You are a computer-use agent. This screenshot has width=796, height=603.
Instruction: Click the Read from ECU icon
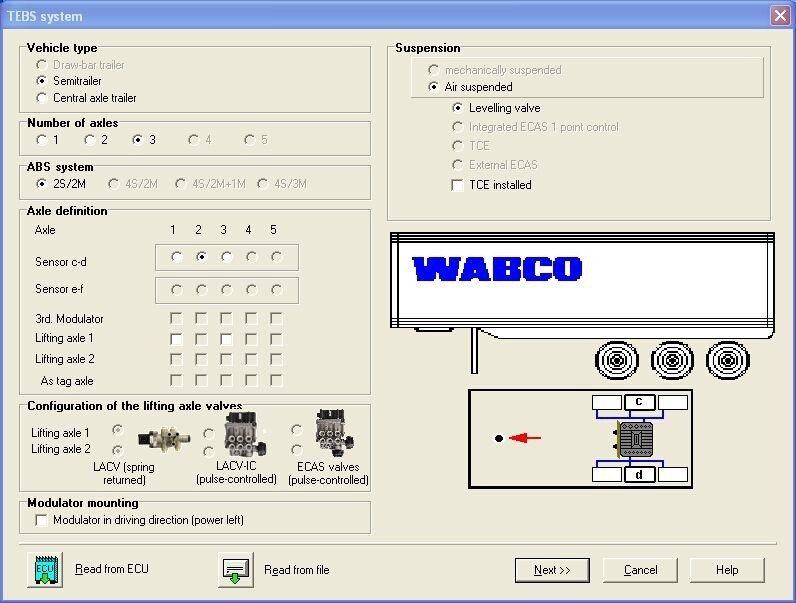coord(45,570)
